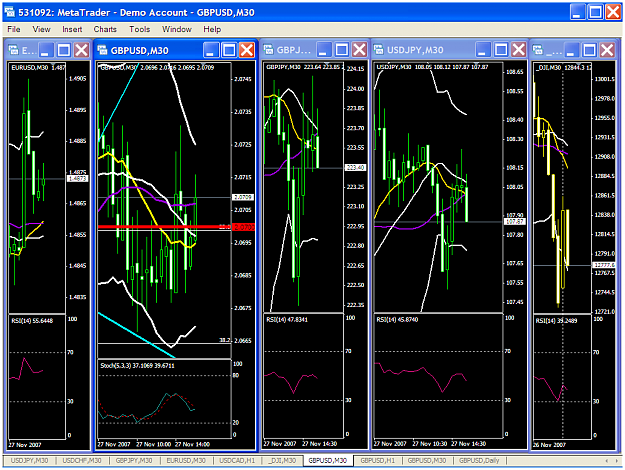Maximize the _DJI chart window
The height and width of the screenshot is (470, 625).
pyautogui.click(x=589, y=50)
